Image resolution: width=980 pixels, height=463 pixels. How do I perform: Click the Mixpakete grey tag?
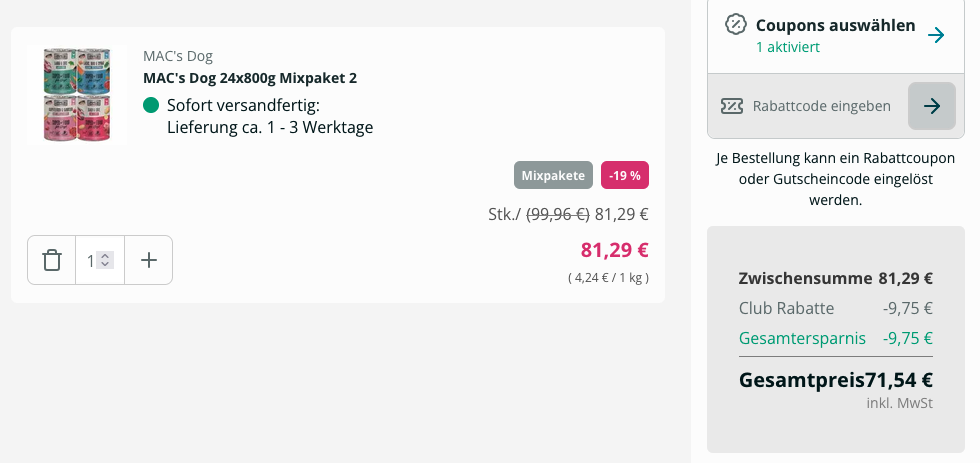[553, 175]
